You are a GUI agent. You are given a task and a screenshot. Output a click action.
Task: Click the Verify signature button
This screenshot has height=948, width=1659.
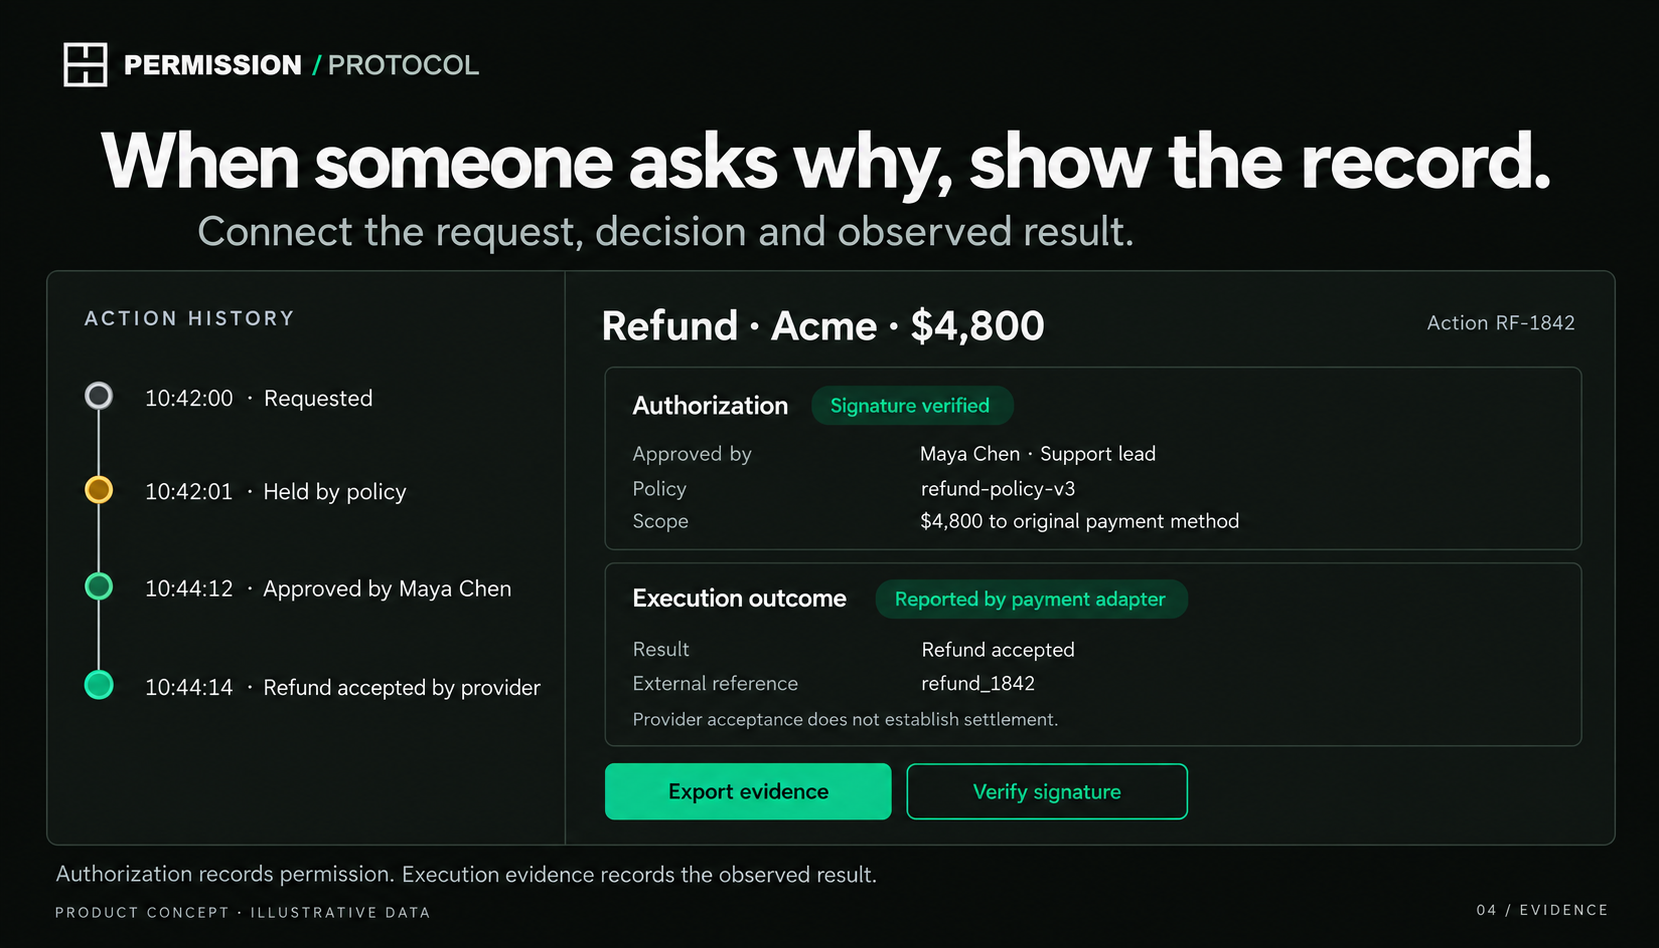point(1047,792)
